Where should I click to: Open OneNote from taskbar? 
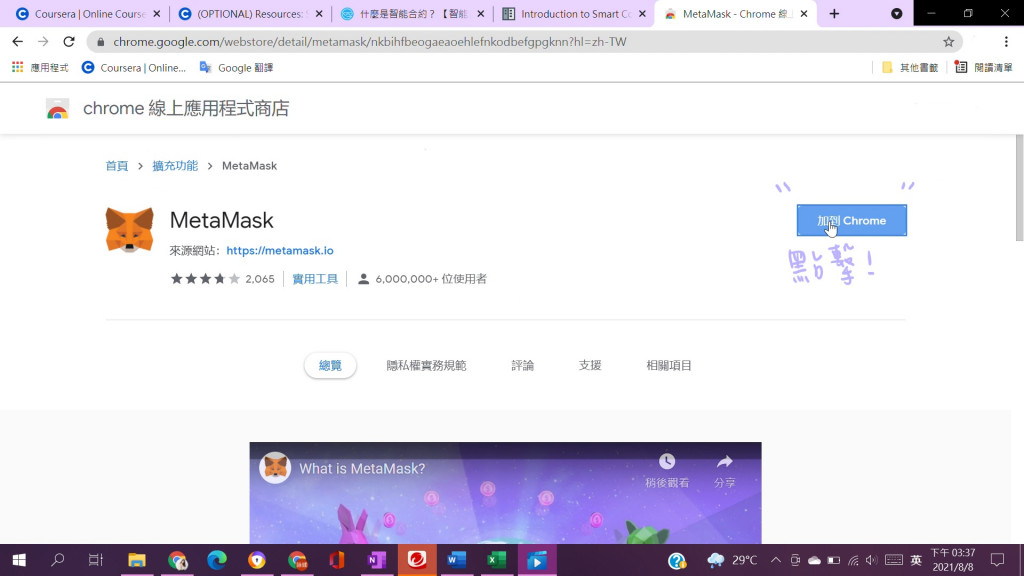pyautogui.click(x=377, y=560)
